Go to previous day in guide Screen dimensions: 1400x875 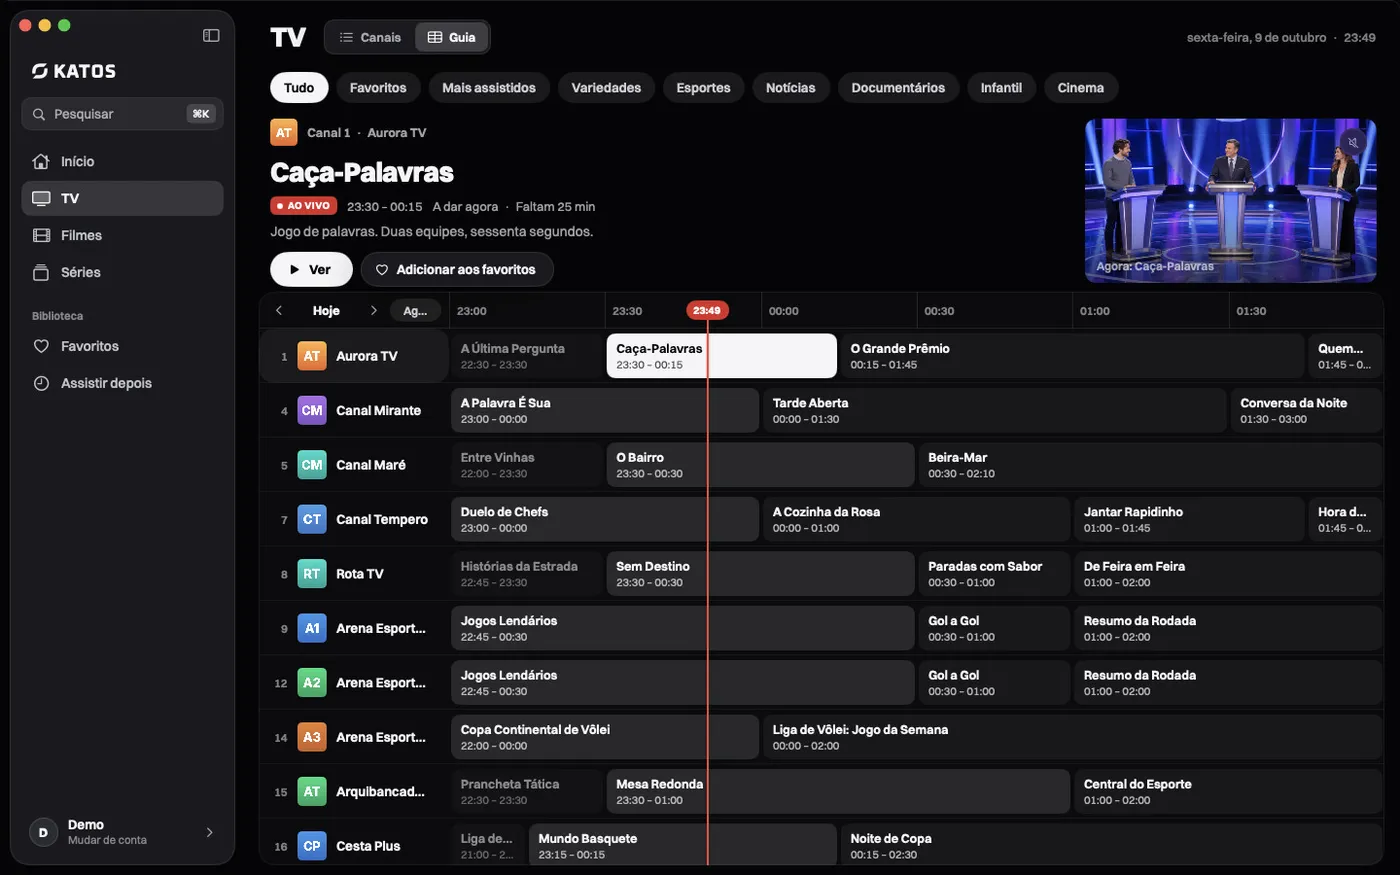coord(279,311)
